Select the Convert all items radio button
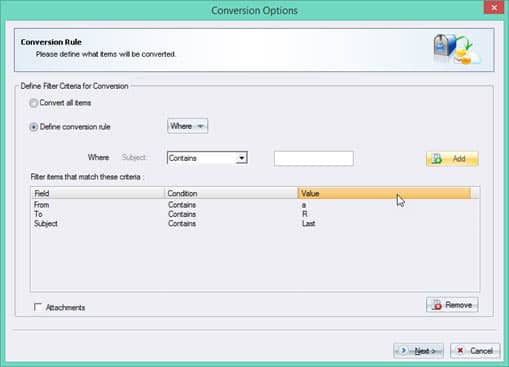This screenshot has width=509, height=367. (x=33, y=103)
